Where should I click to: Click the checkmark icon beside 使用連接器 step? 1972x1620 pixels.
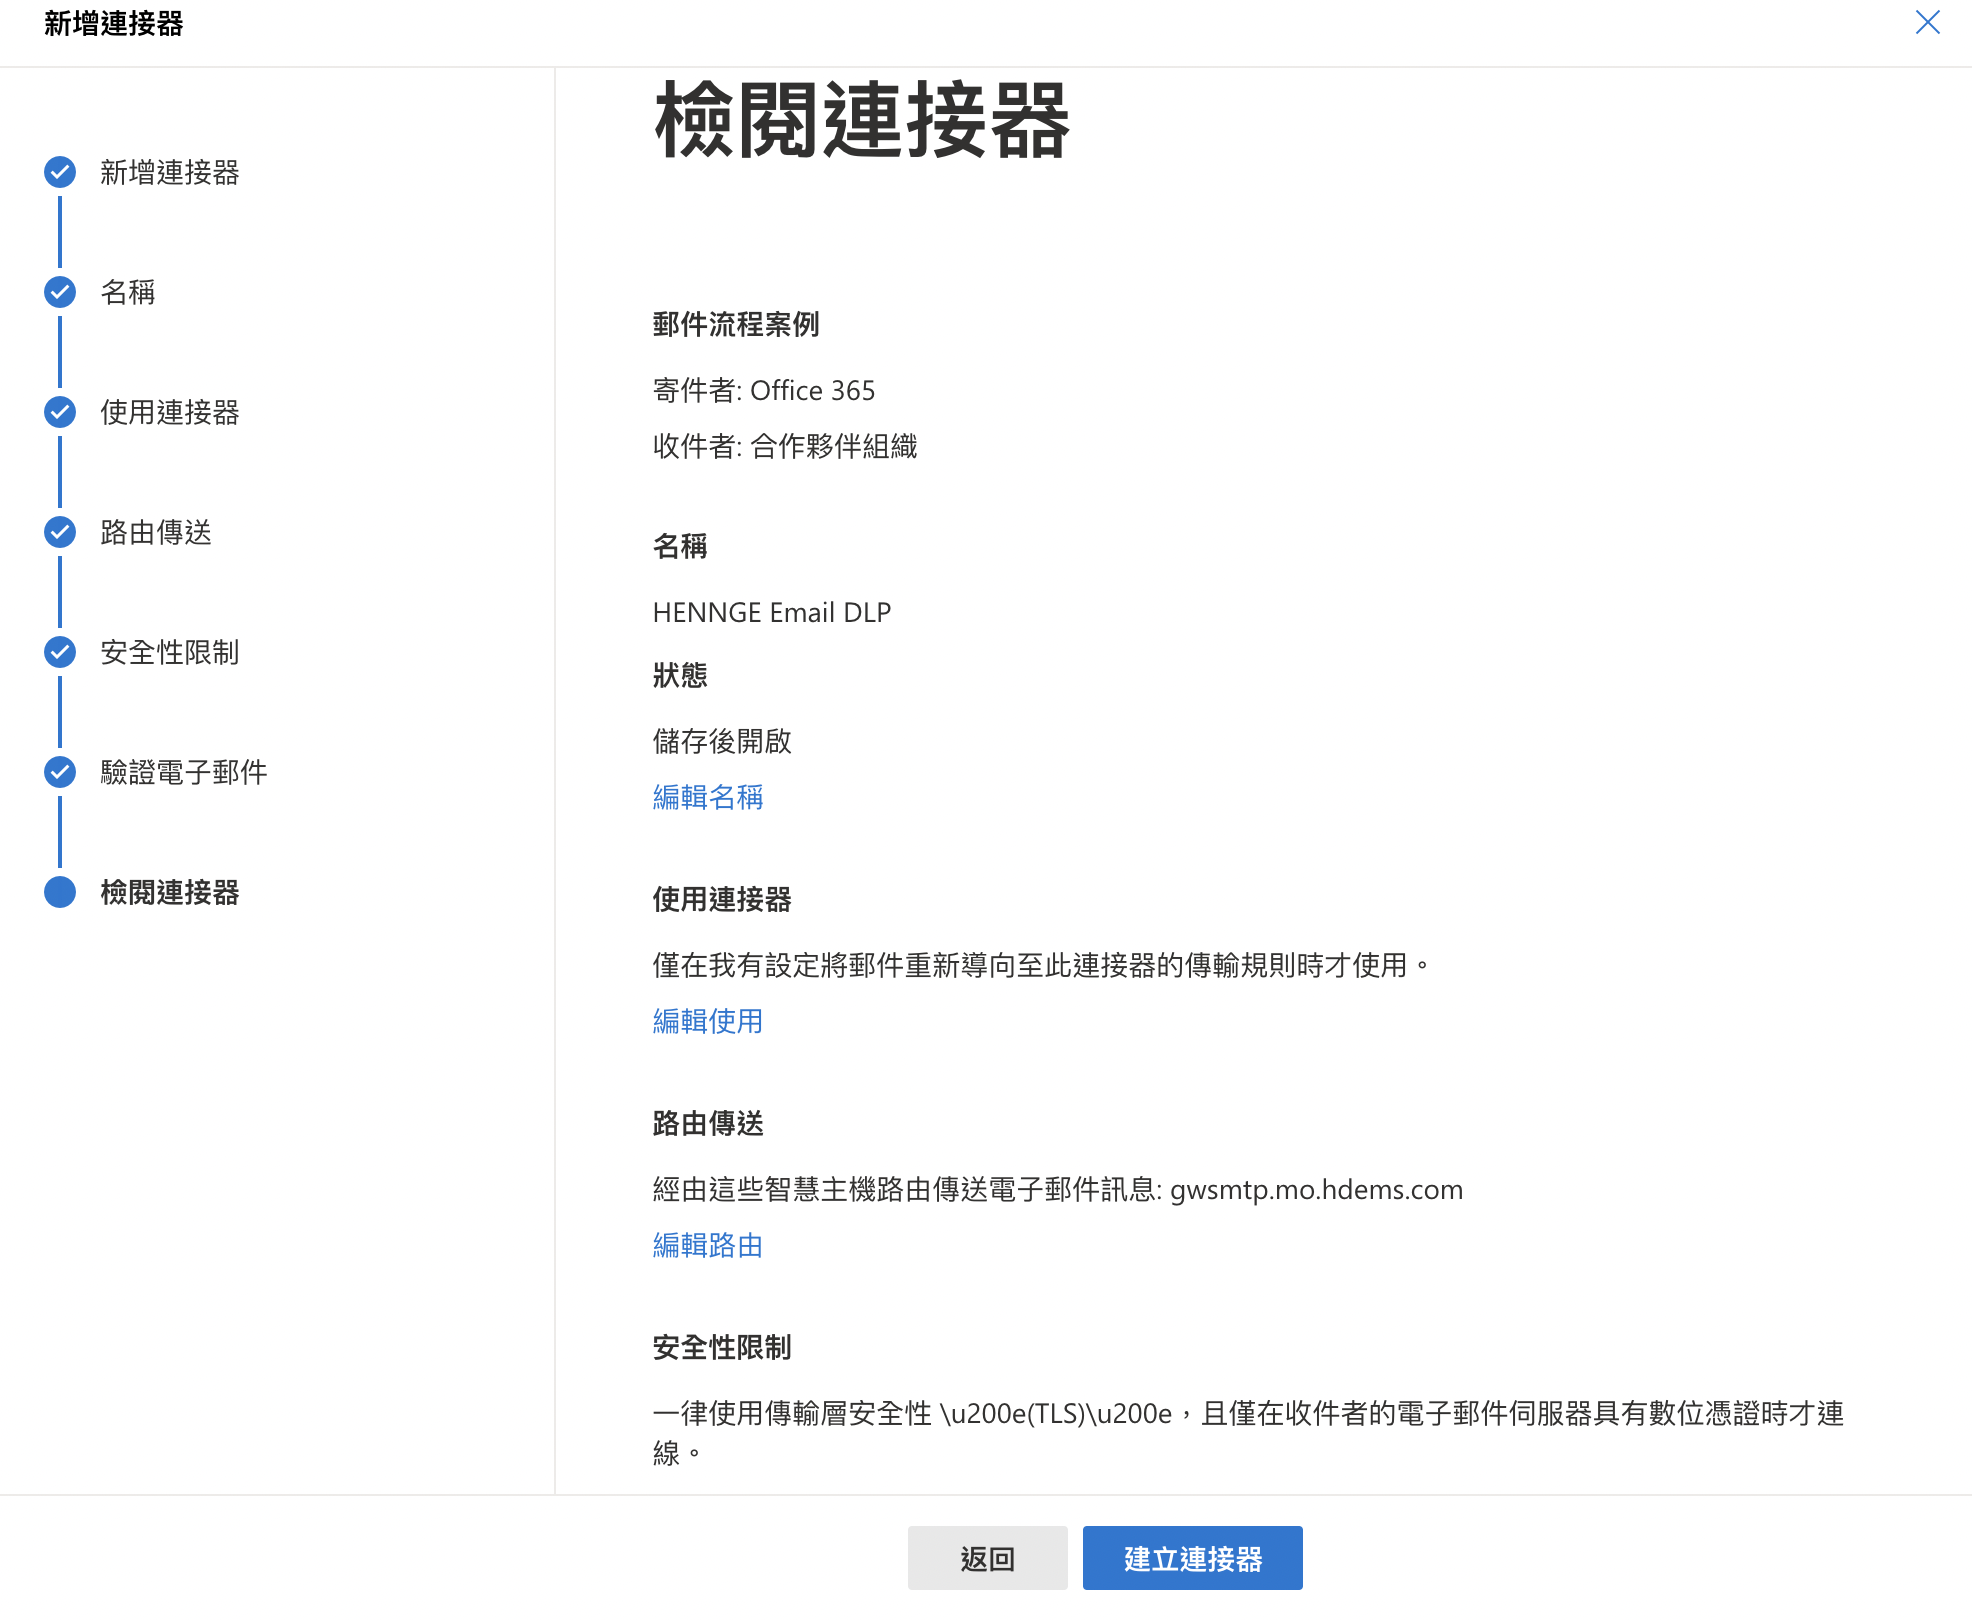(60, 412)
